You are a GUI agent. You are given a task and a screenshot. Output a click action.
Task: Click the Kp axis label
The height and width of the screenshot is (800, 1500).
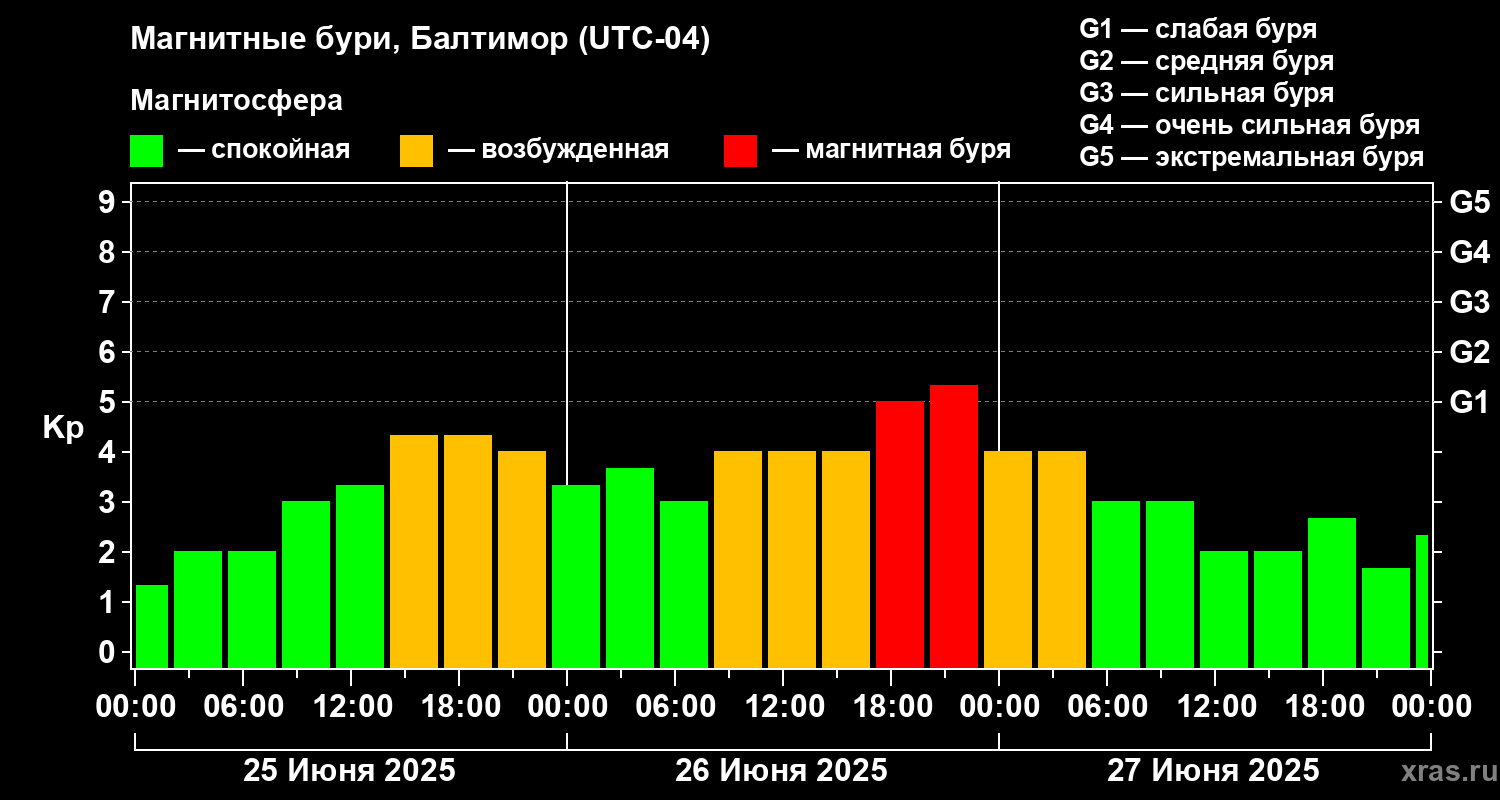[x=62, y=428]
